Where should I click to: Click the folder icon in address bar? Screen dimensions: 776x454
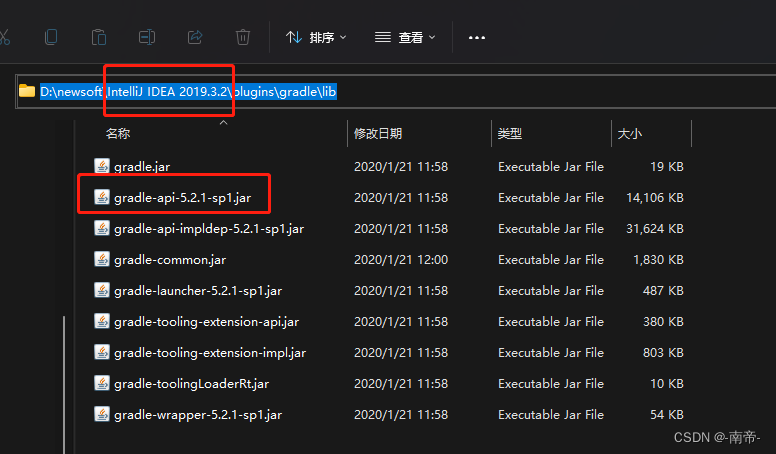(27, 91)
